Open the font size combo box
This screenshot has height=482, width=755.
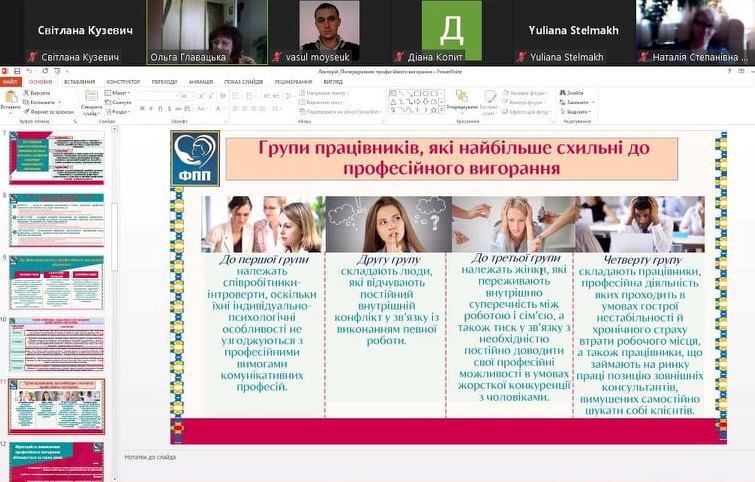tap(187, 96)
